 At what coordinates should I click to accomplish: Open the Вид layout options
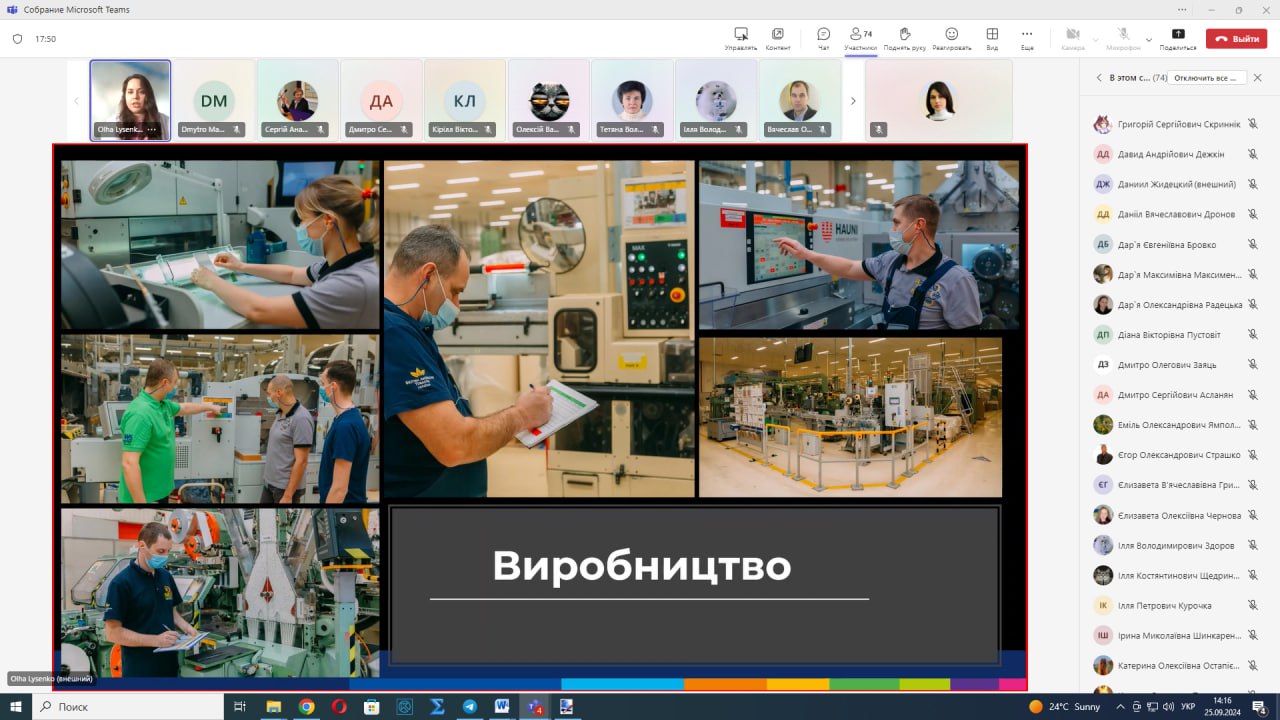(x=992, y=38)
